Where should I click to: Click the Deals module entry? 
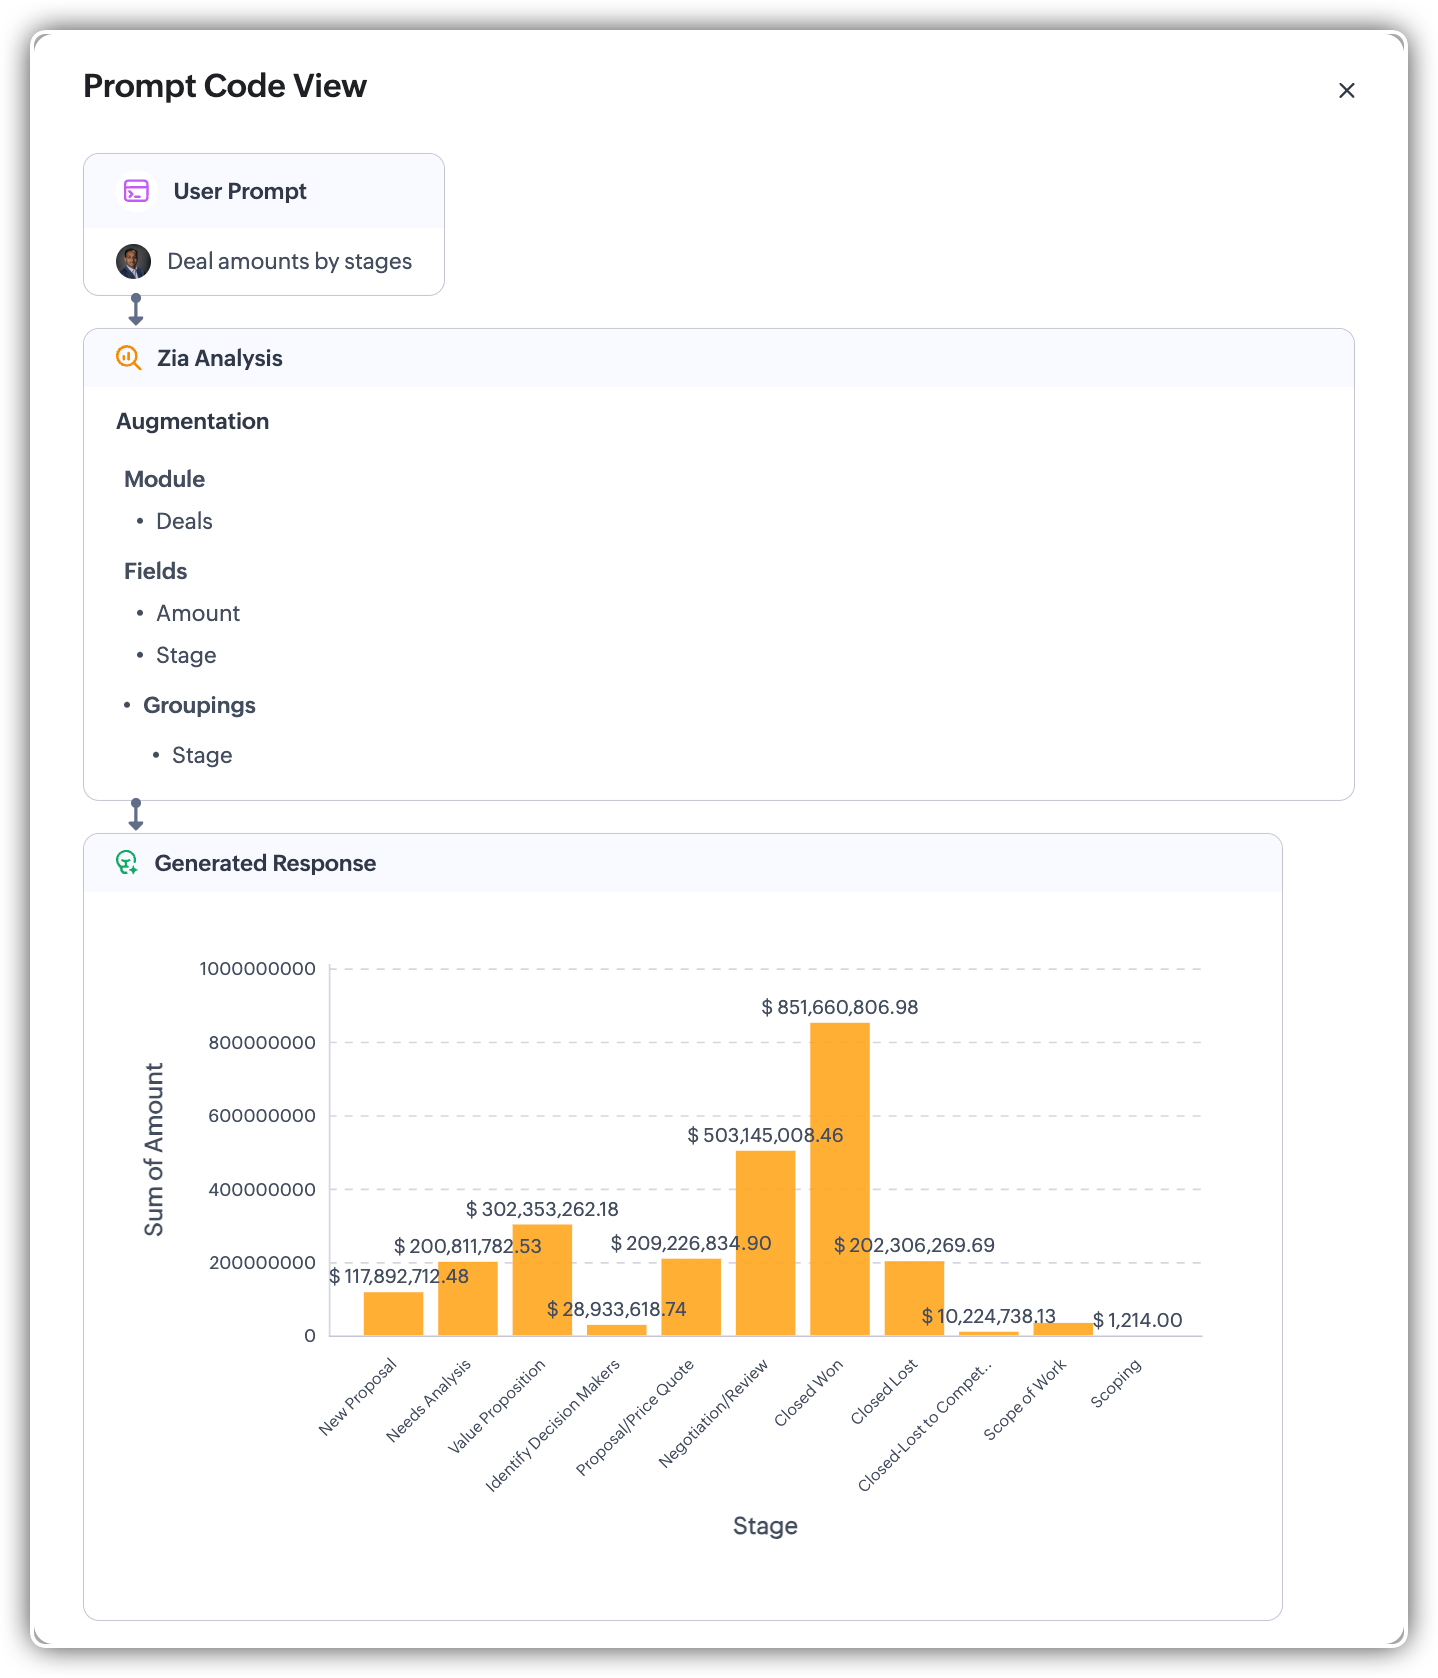[x=184, y=521]
